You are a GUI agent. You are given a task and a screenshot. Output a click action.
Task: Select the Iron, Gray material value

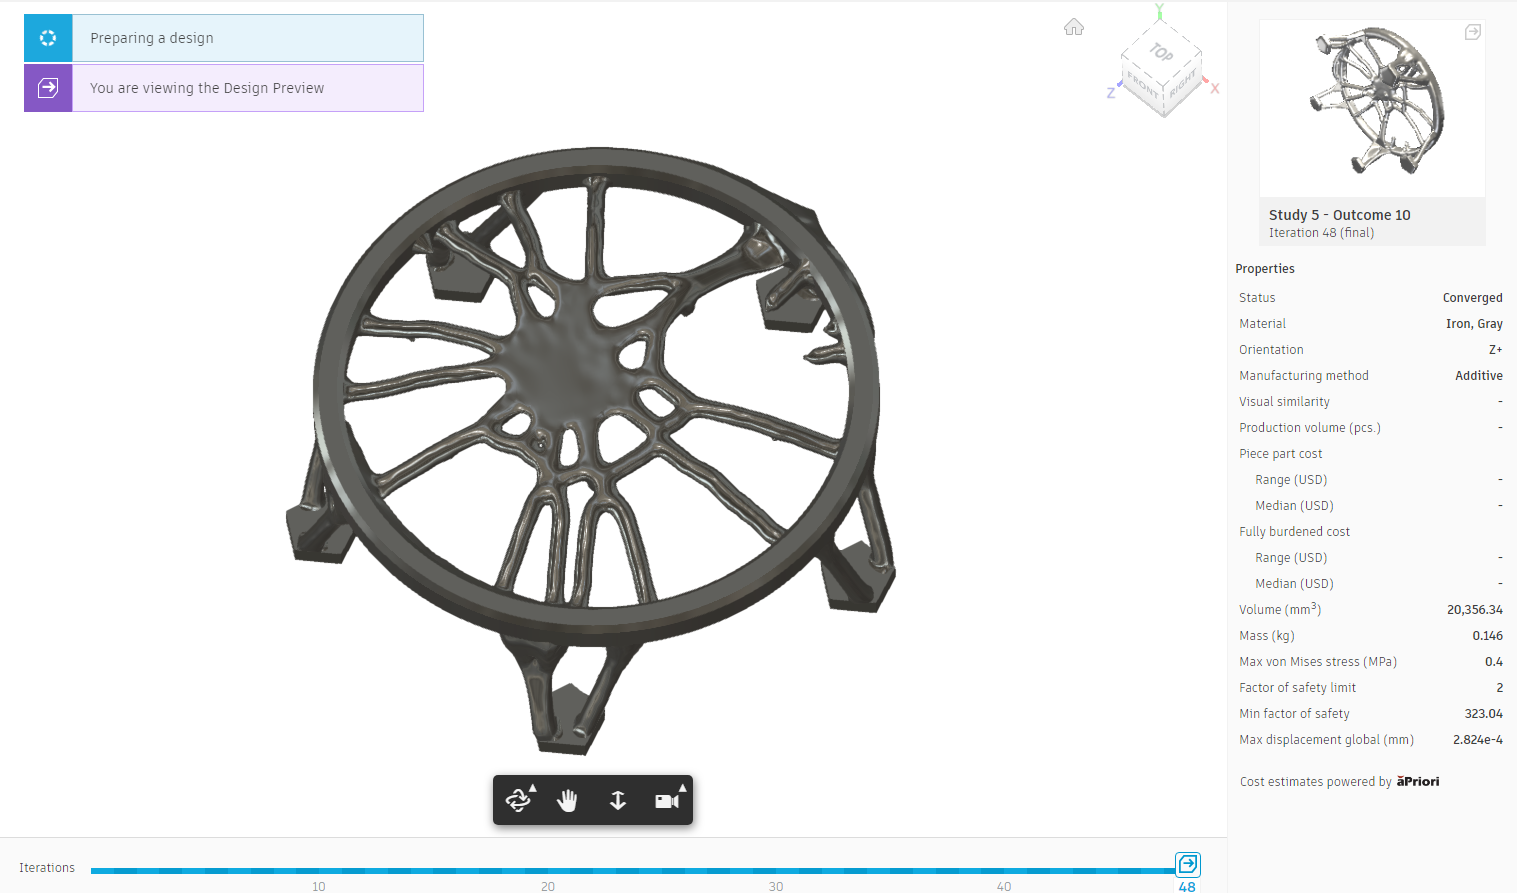pyautogui.click(x=1474, y=324)
